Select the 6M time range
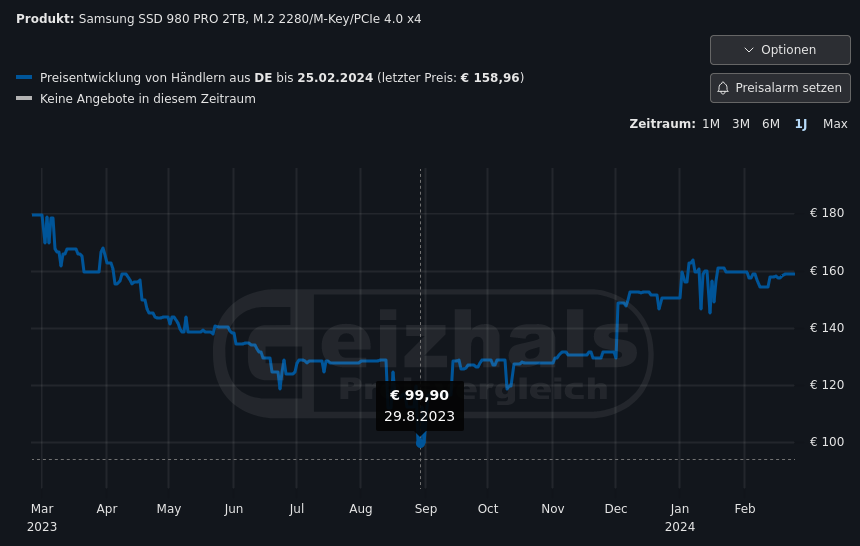Screen dimensions: 860x546 point(771,124)
